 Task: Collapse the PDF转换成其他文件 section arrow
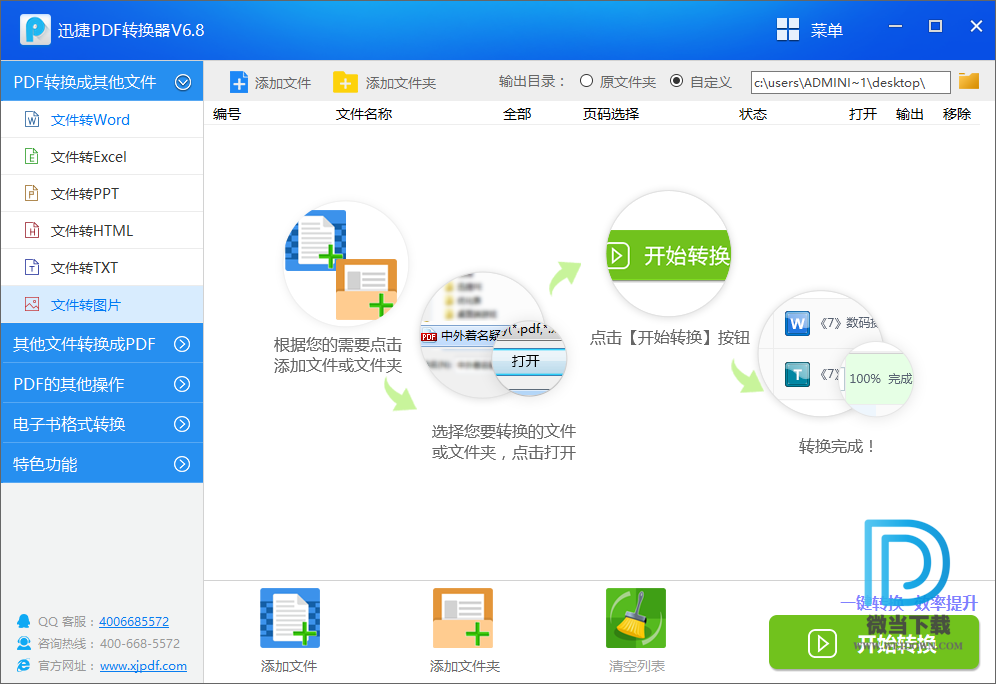(x=183, y=82)
